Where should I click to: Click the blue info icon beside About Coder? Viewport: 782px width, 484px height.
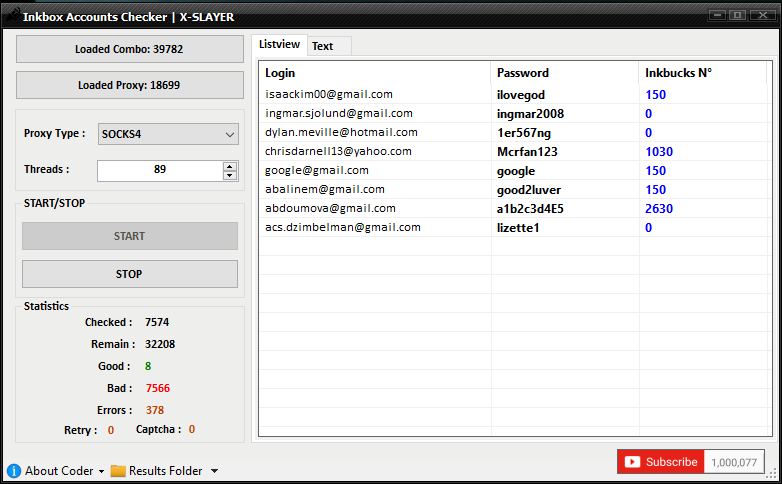point(14,471)
